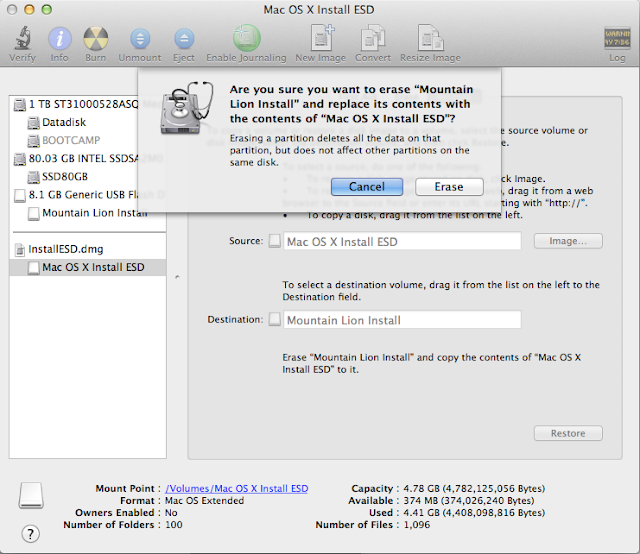Click the help question mark button
Image resolution: width=640 pixels, height=554 pixels.
31,534
